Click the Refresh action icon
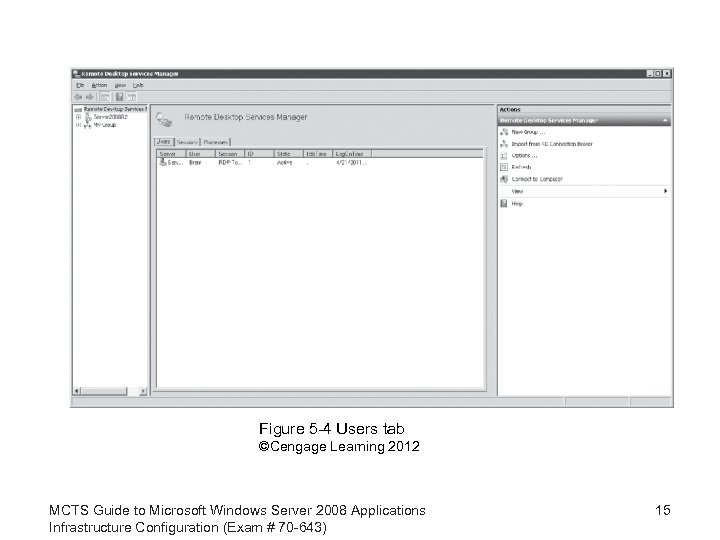Screen dimensions: 720x540 [x=504, y=167]
